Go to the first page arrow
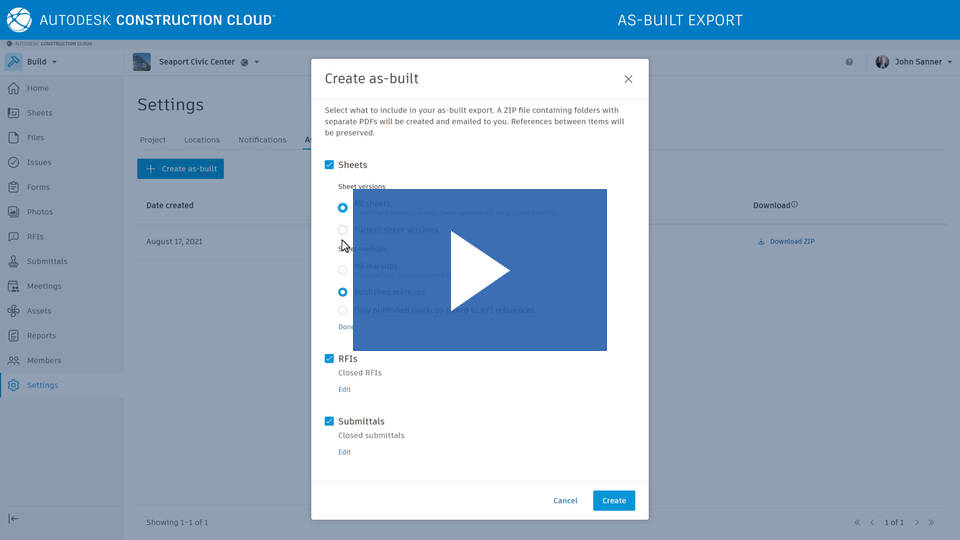The width and height of the screenshot is (960, 540). (x=857, y=522)
